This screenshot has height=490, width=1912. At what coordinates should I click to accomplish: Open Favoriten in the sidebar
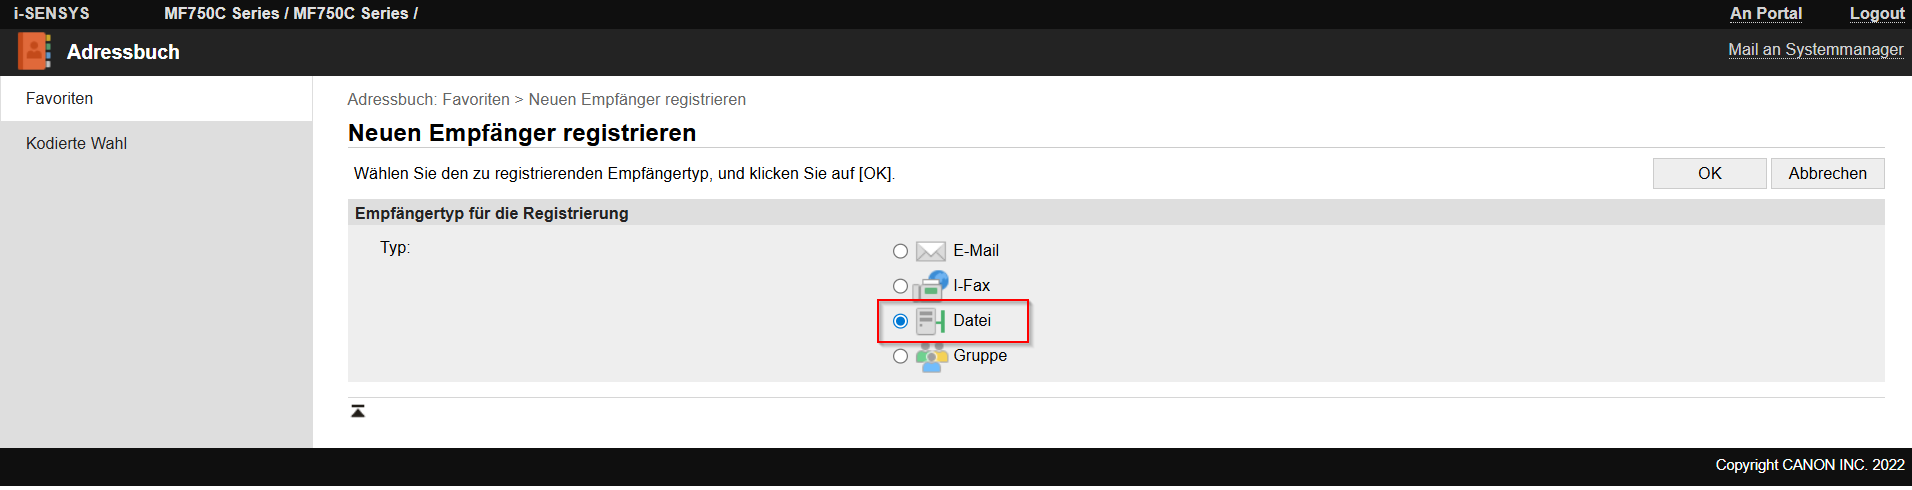point(60,99)
